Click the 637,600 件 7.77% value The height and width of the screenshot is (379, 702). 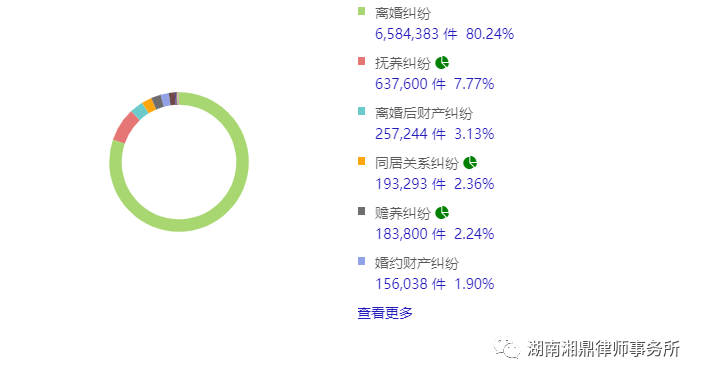pyautogui.click(x=434, y=84)
